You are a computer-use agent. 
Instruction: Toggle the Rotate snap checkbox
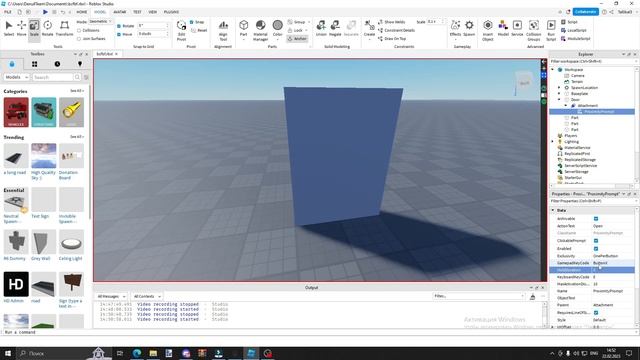(119, 26)
